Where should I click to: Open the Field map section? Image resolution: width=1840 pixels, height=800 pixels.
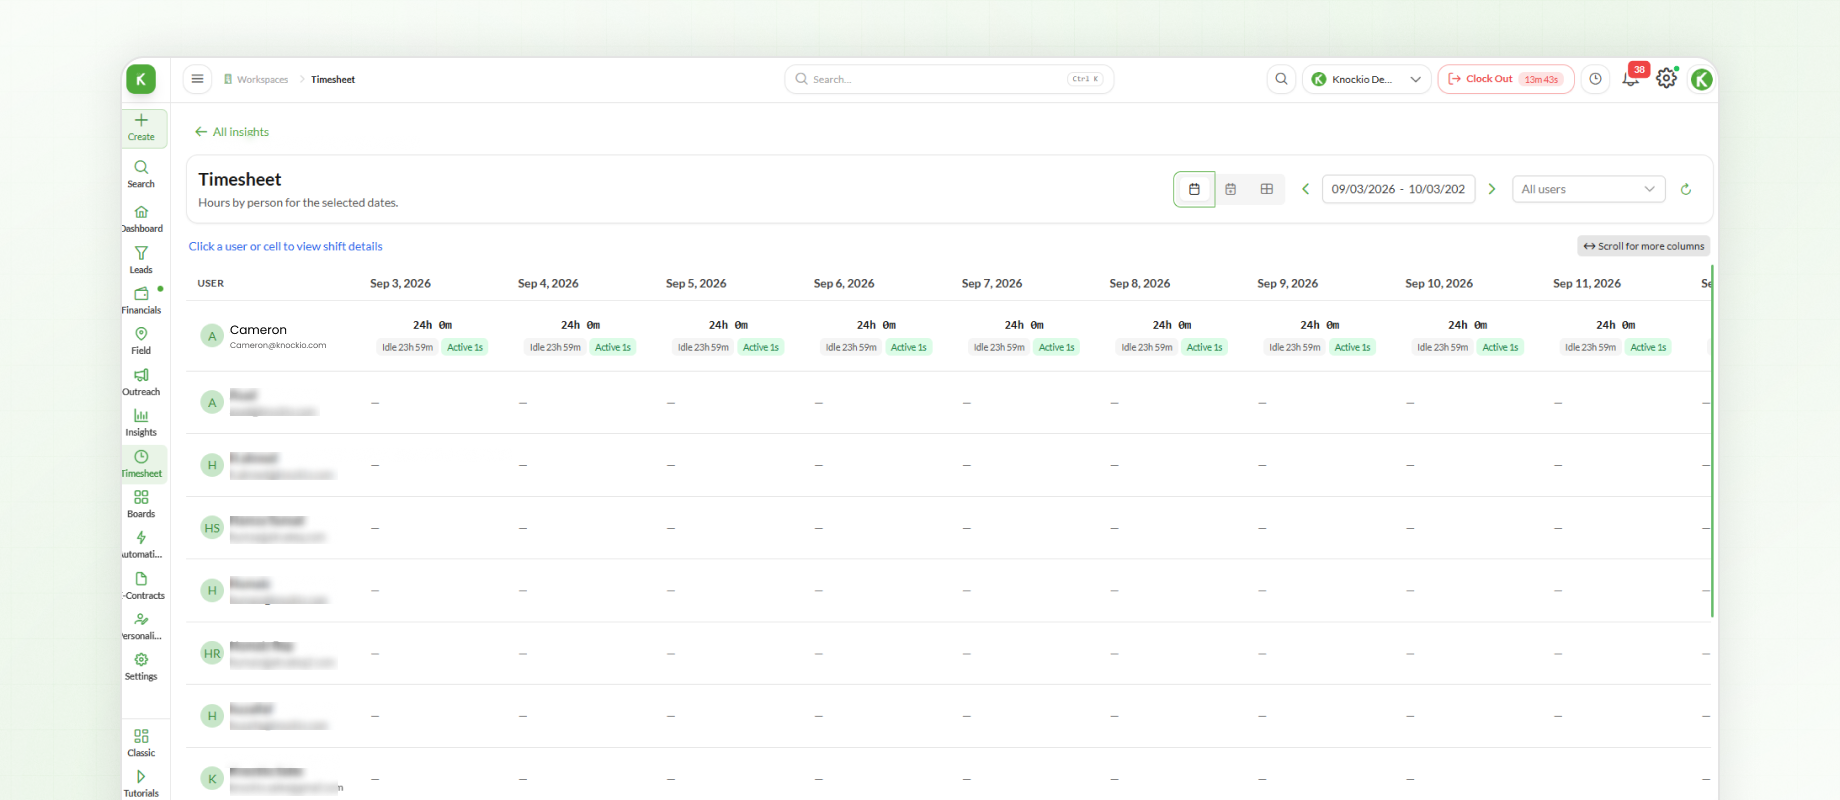click(x=141, y=341)
